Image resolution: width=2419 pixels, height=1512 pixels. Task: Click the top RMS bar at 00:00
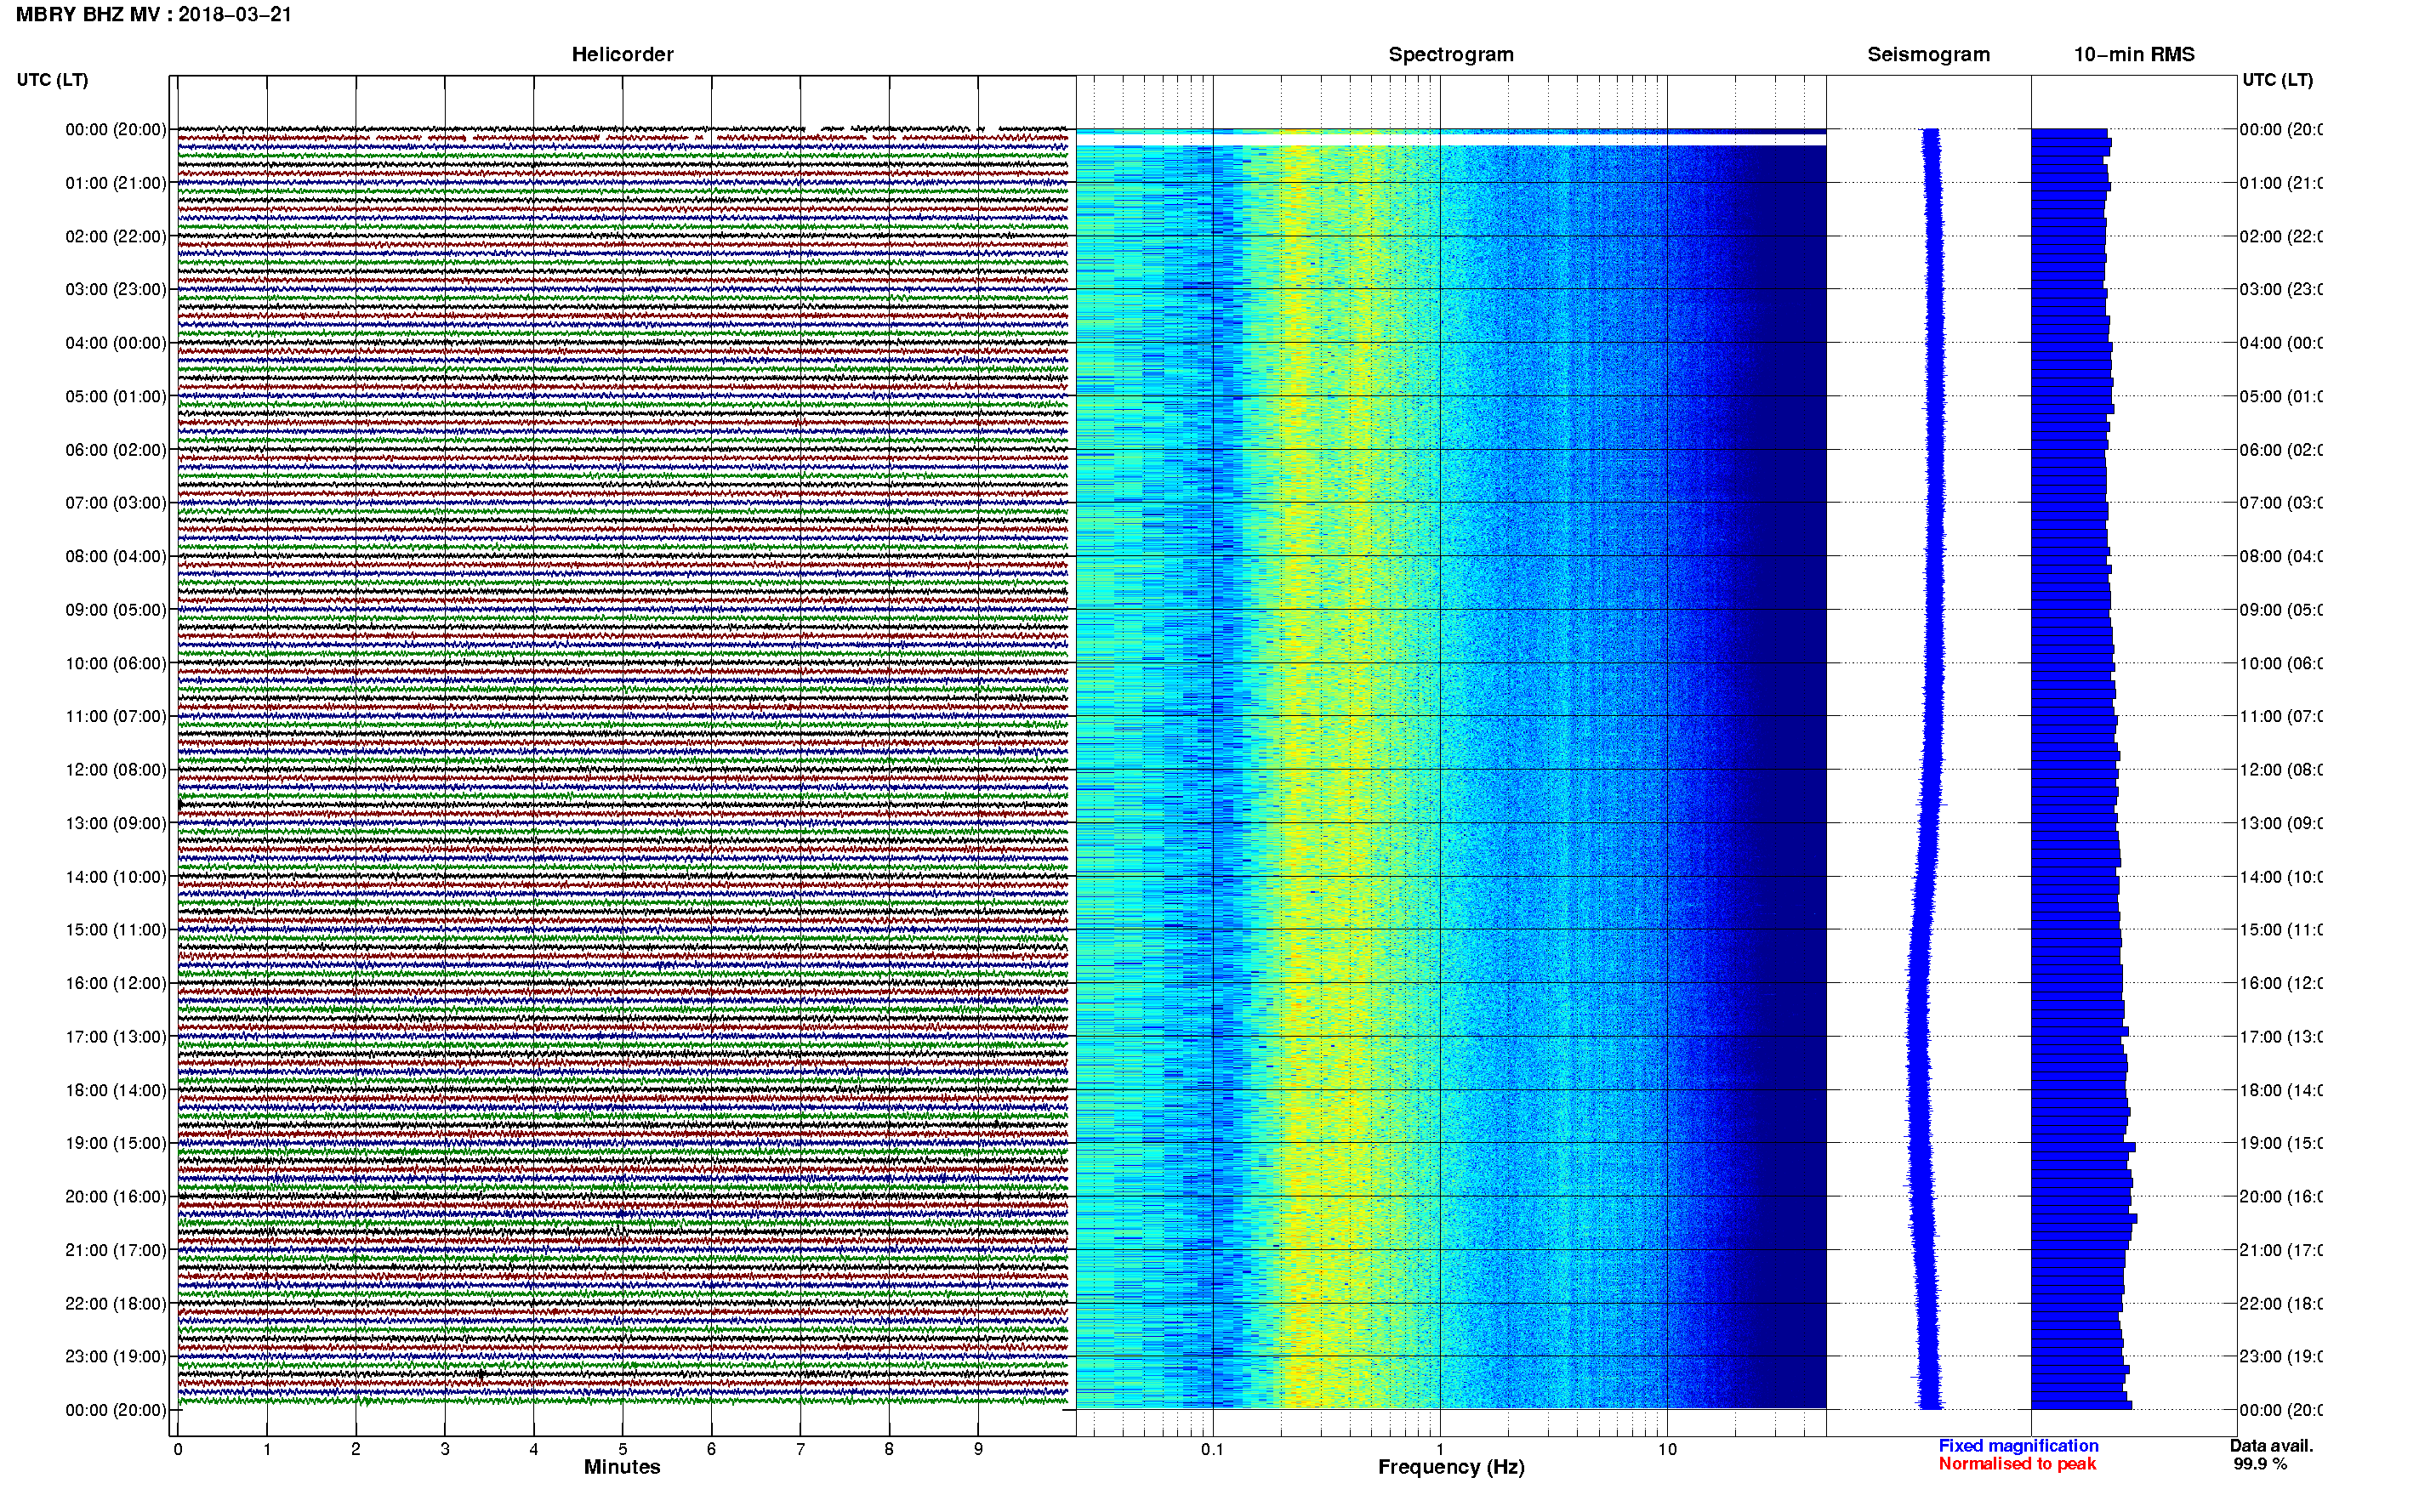pos(2069,133)
